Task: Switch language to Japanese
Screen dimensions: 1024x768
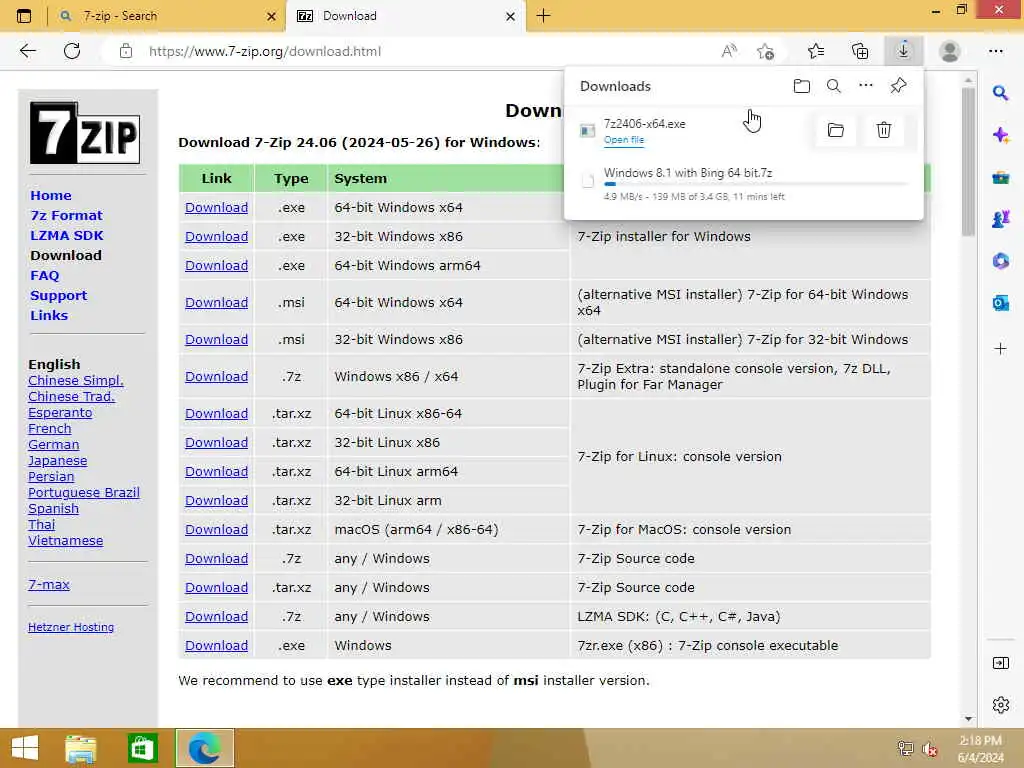Action: 57,460
